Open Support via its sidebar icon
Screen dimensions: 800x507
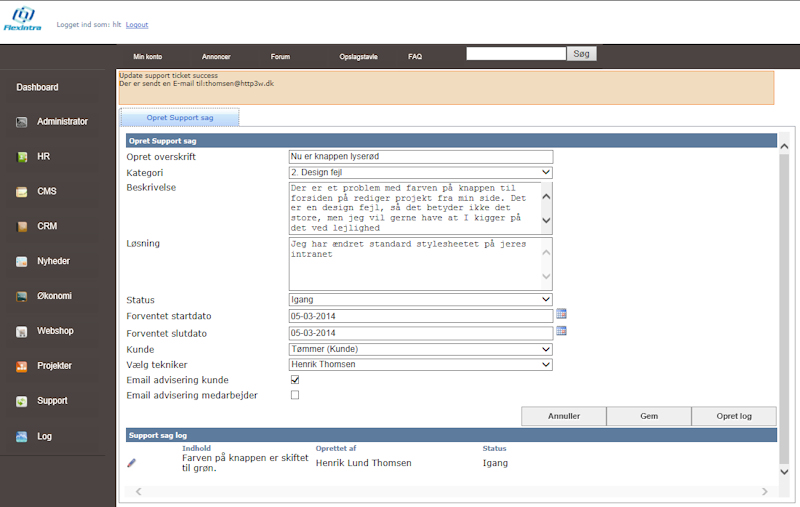(x=21, y=401)
